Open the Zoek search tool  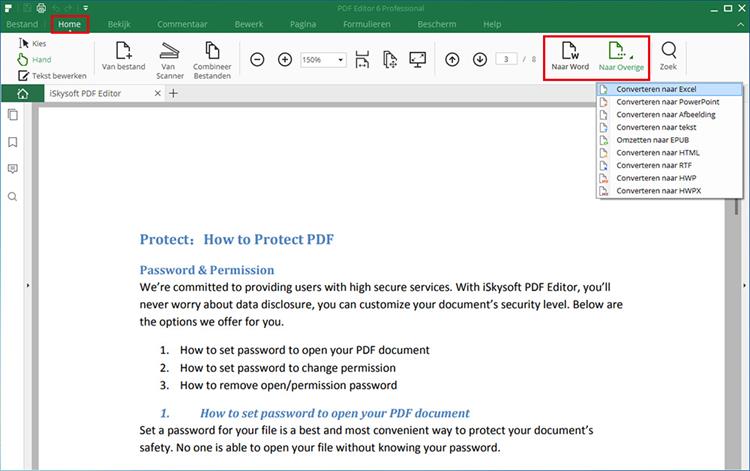pyautogui.click(x=668, y=56)
